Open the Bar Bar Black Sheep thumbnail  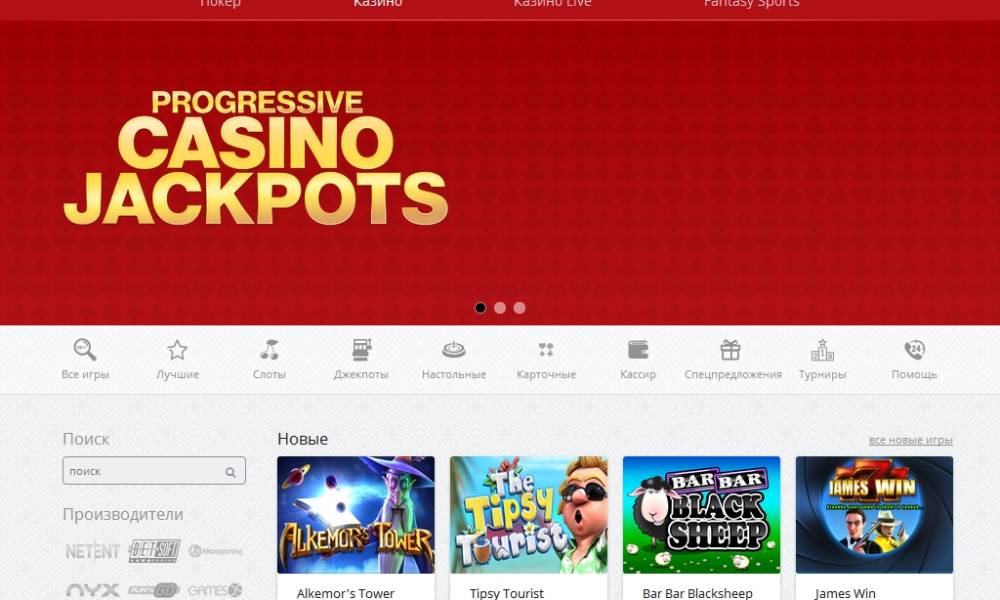point(702,515)
